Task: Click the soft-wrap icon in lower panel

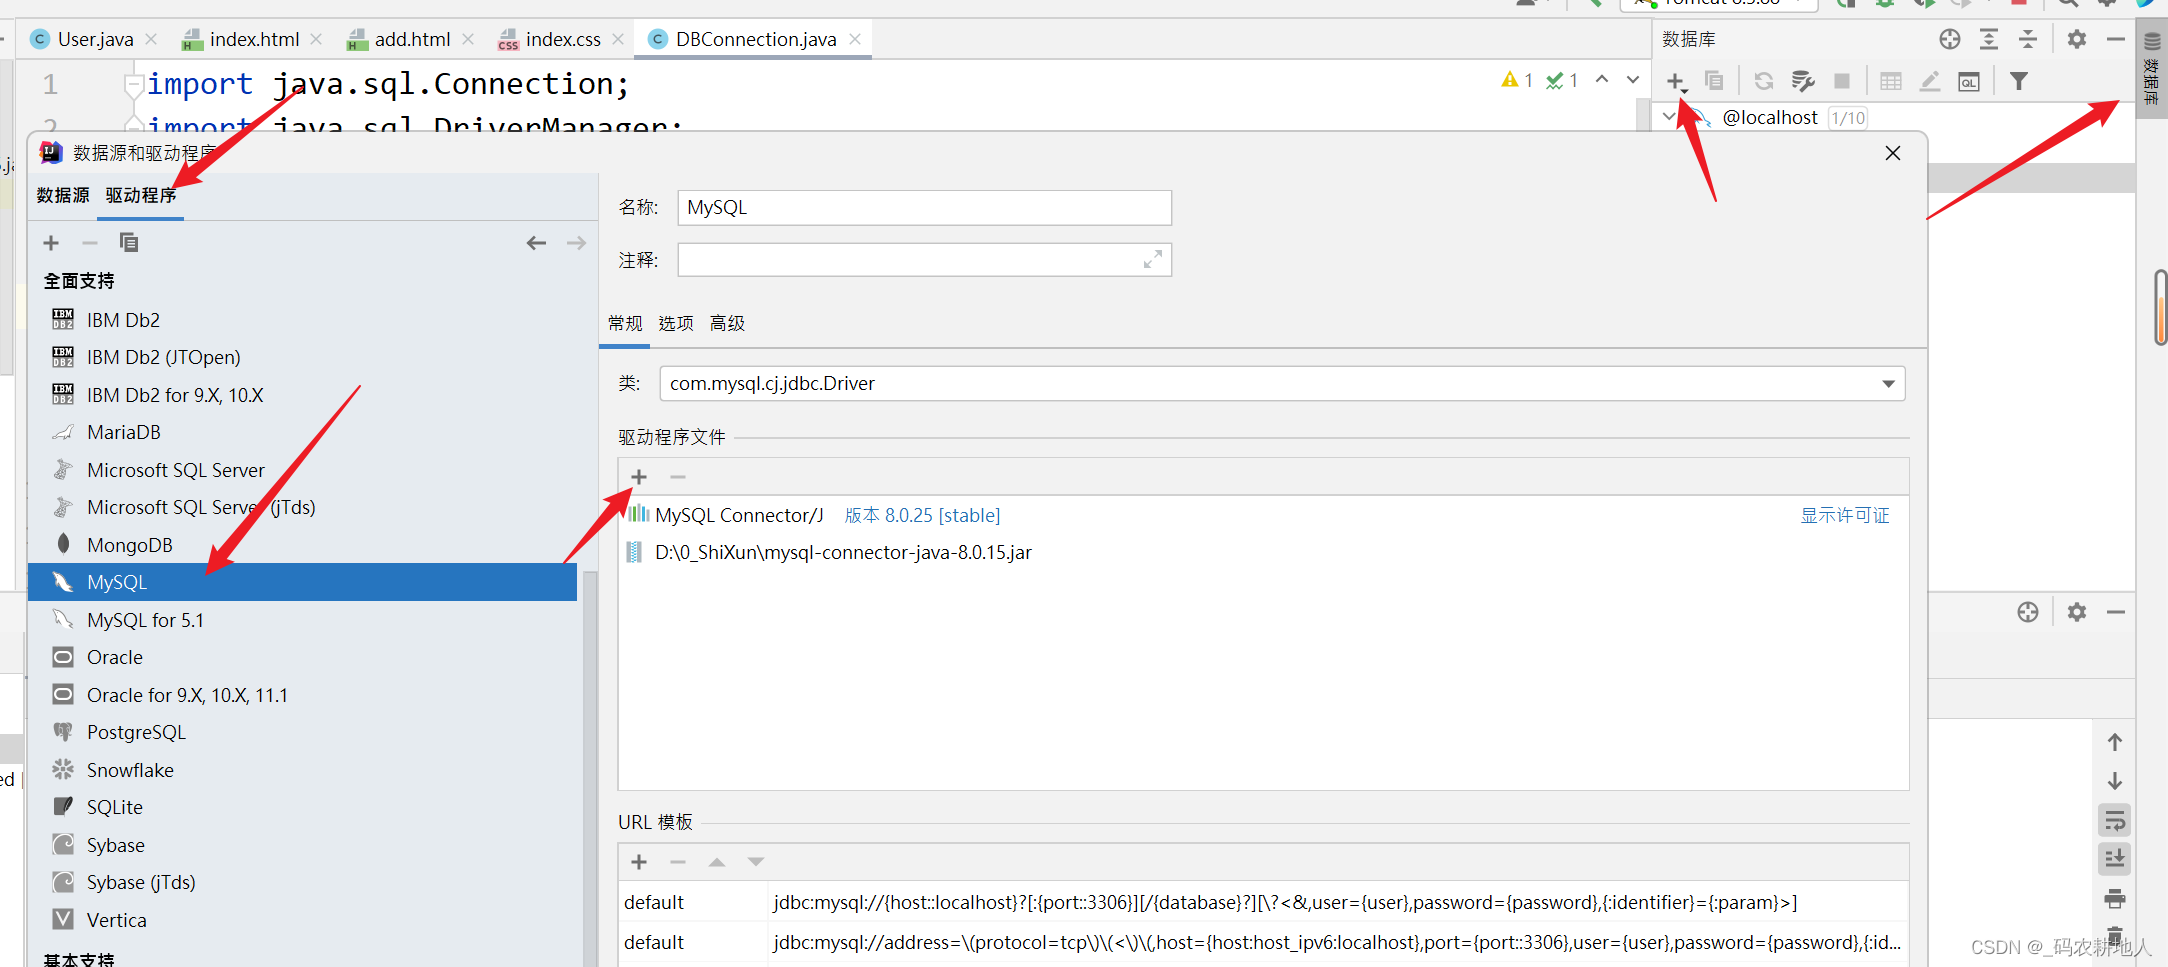Action: pyautogui.click(x=2115, y=821)
